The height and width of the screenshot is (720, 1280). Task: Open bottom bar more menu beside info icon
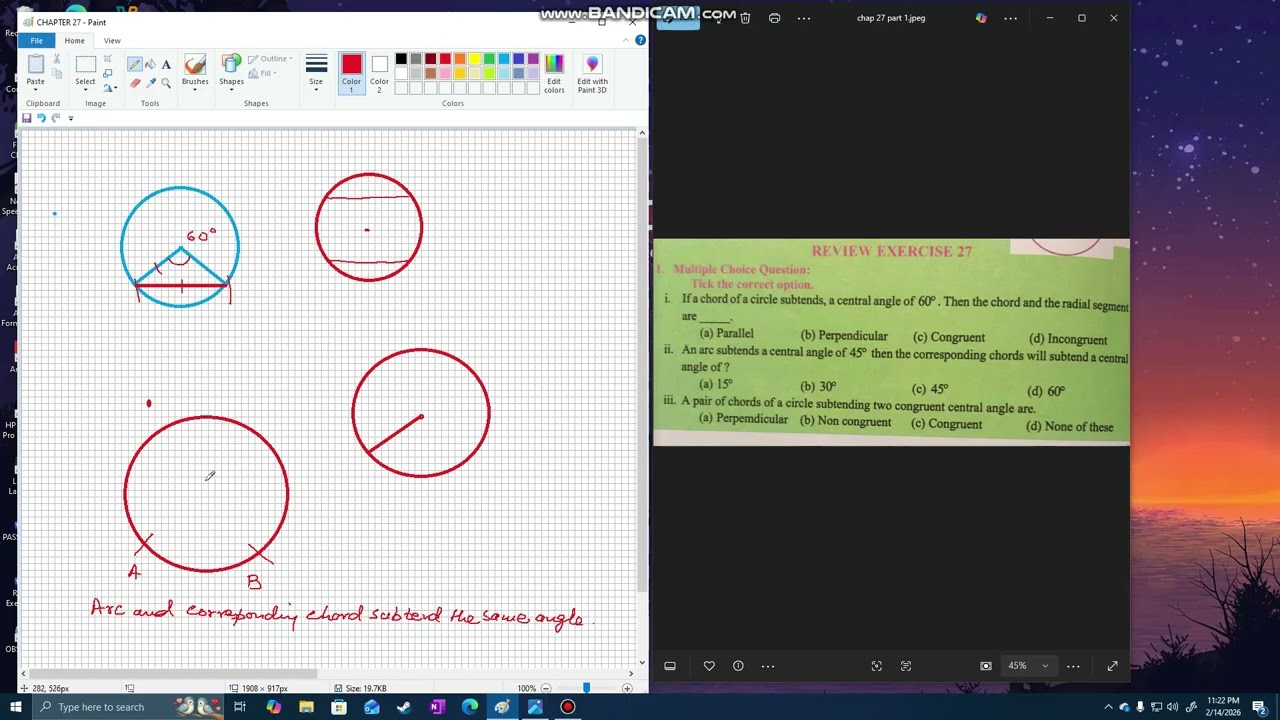[x=768, y=666]
